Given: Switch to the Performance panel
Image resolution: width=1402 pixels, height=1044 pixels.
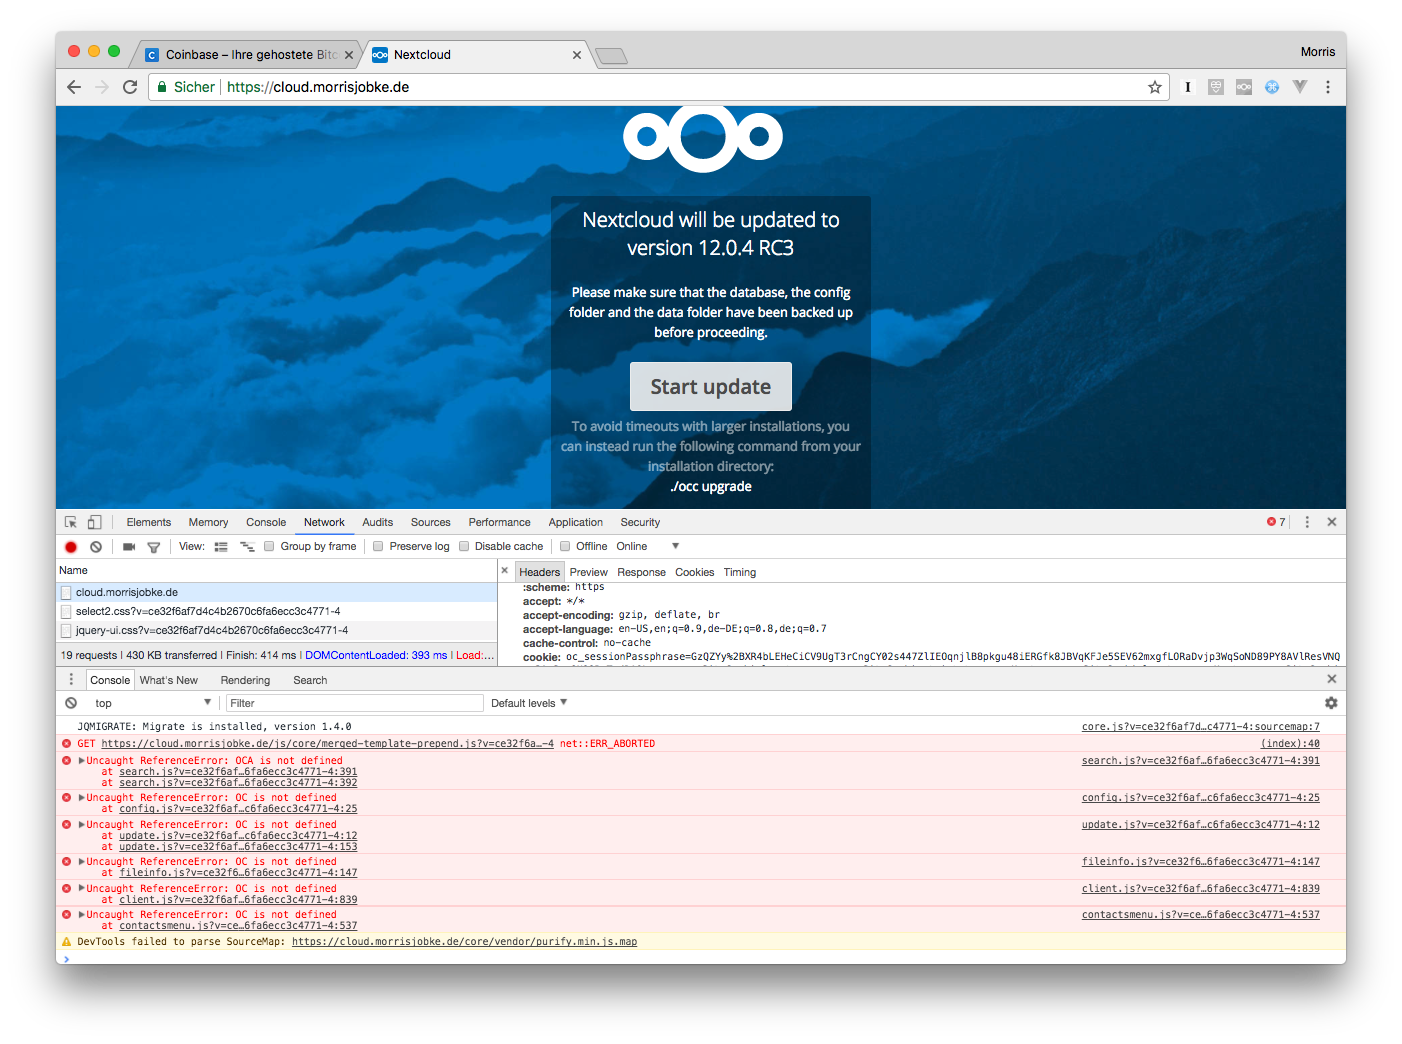Looking at the screenshot, I should pos(500,522).
